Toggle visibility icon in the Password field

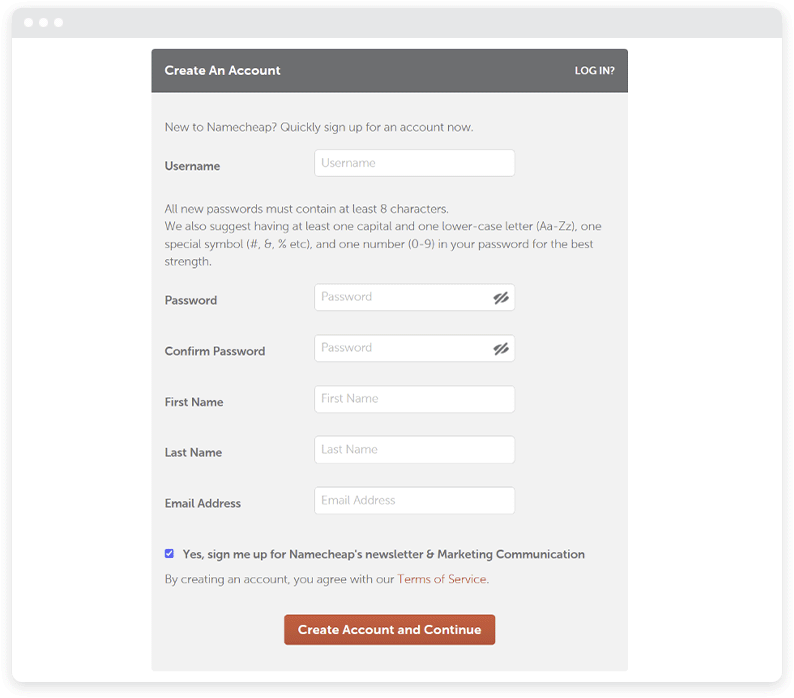(x=501, y=298)
